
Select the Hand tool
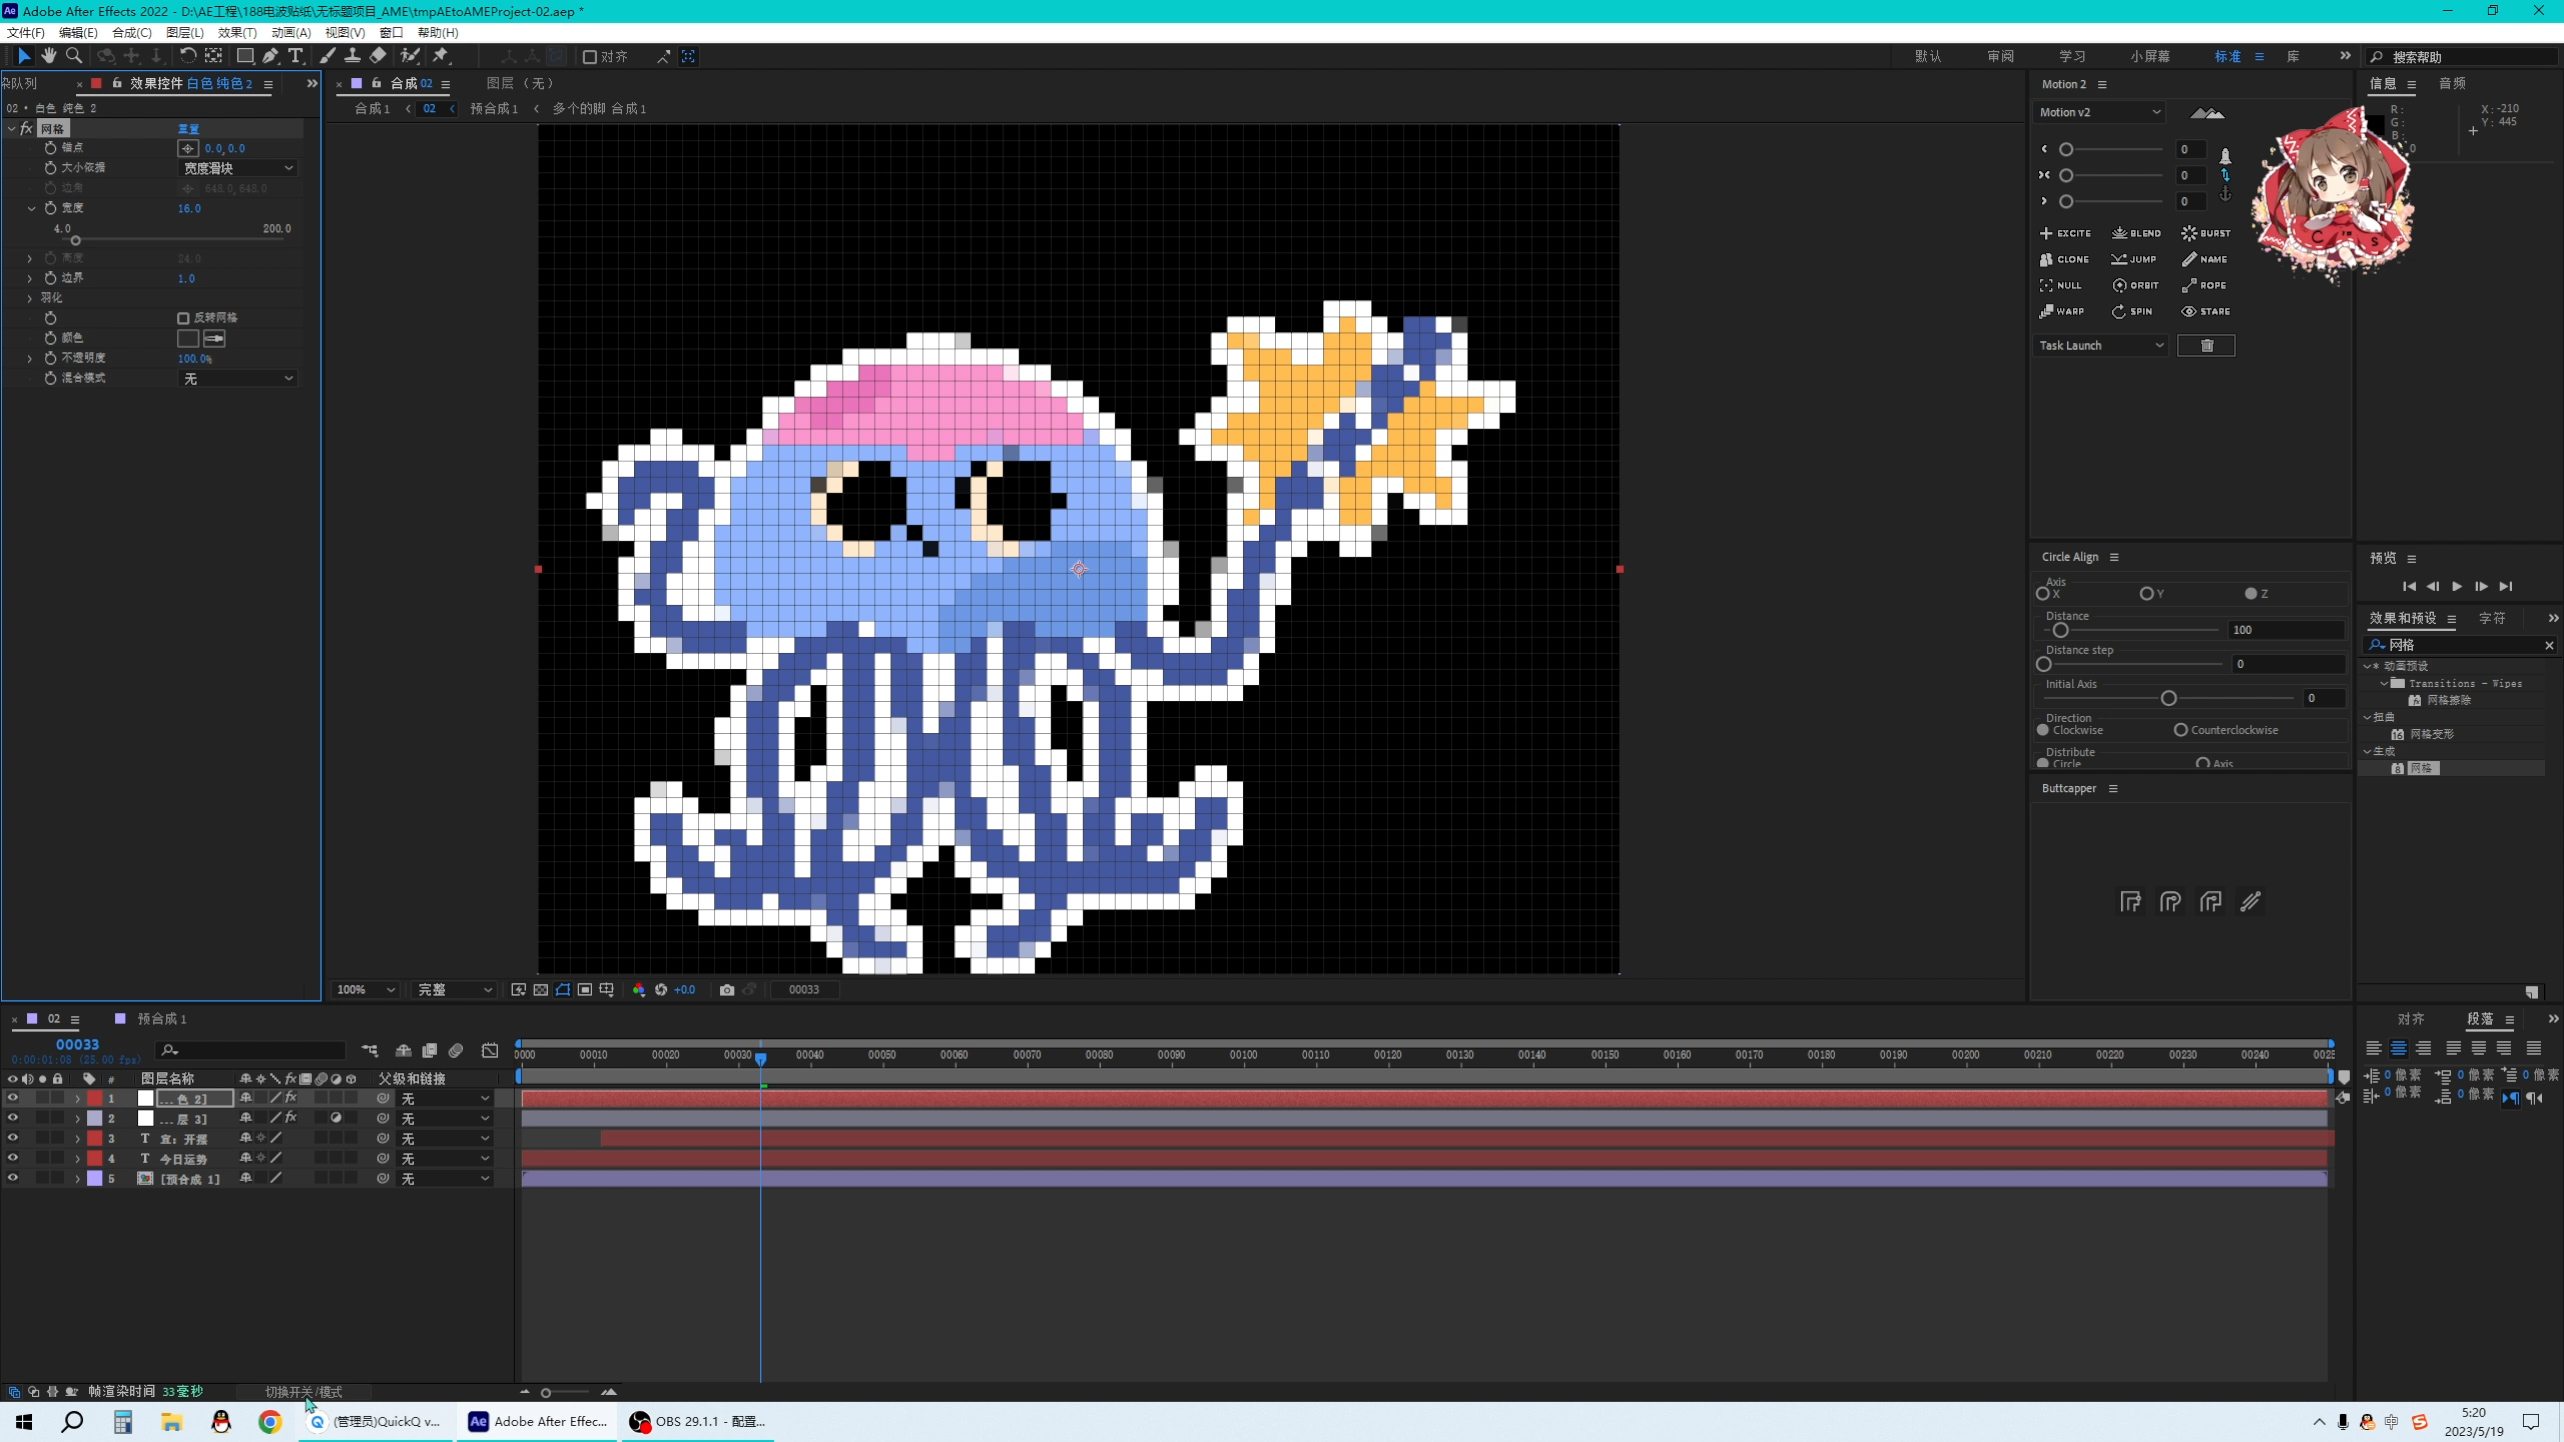tap(48, 56)
